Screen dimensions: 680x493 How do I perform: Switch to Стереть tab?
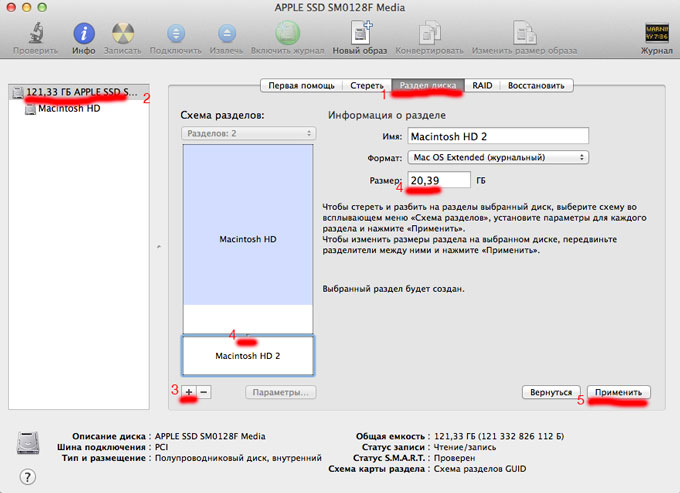click(367, 85)
